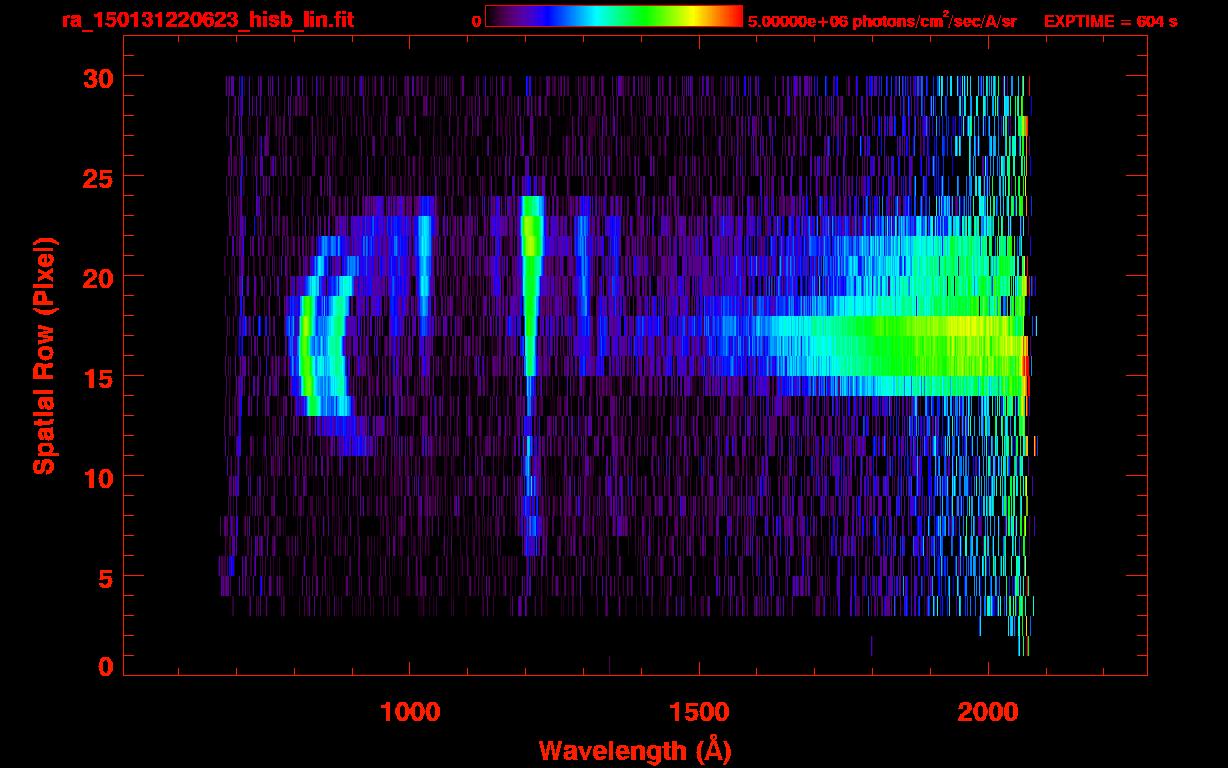
Task: Click the EXPTIME = 604 s text
Action: tap(1110, 21)
